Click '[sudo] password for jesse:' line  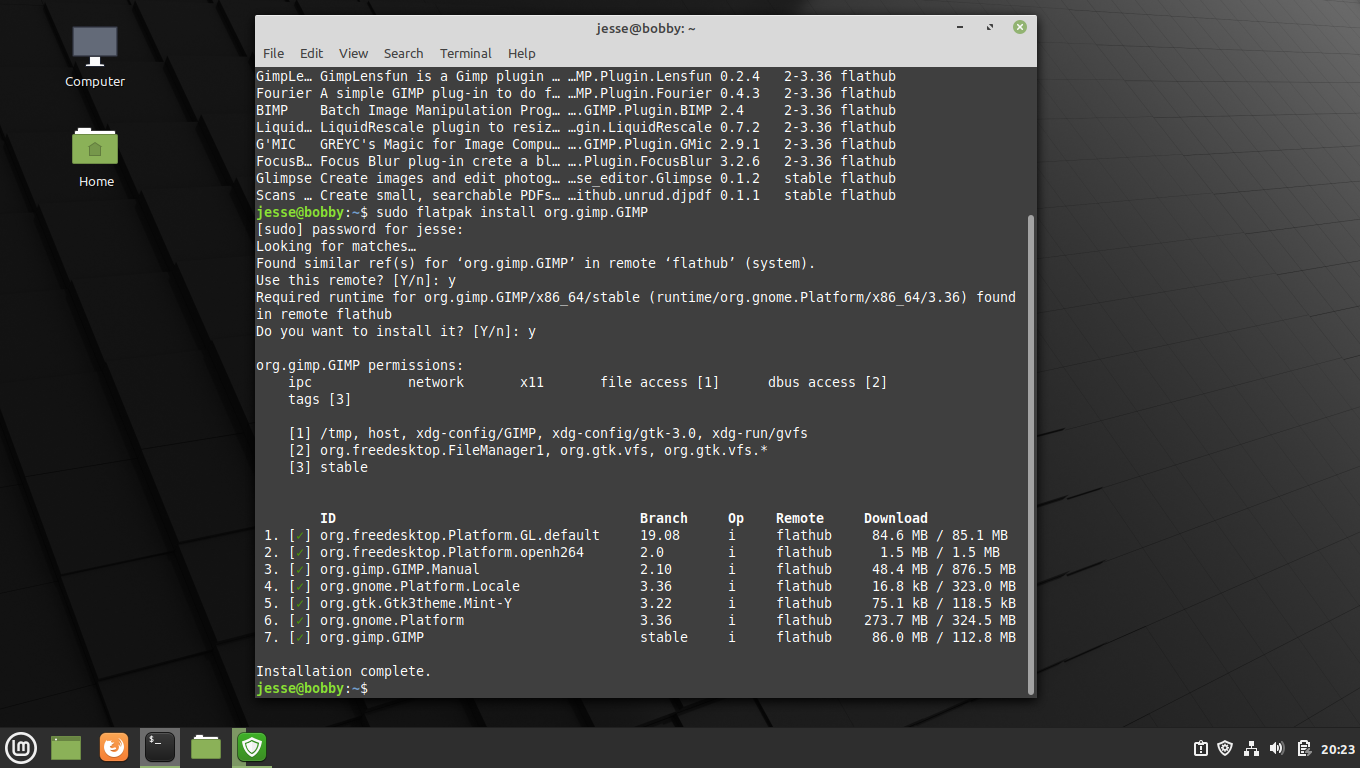(x=360, y=229)
